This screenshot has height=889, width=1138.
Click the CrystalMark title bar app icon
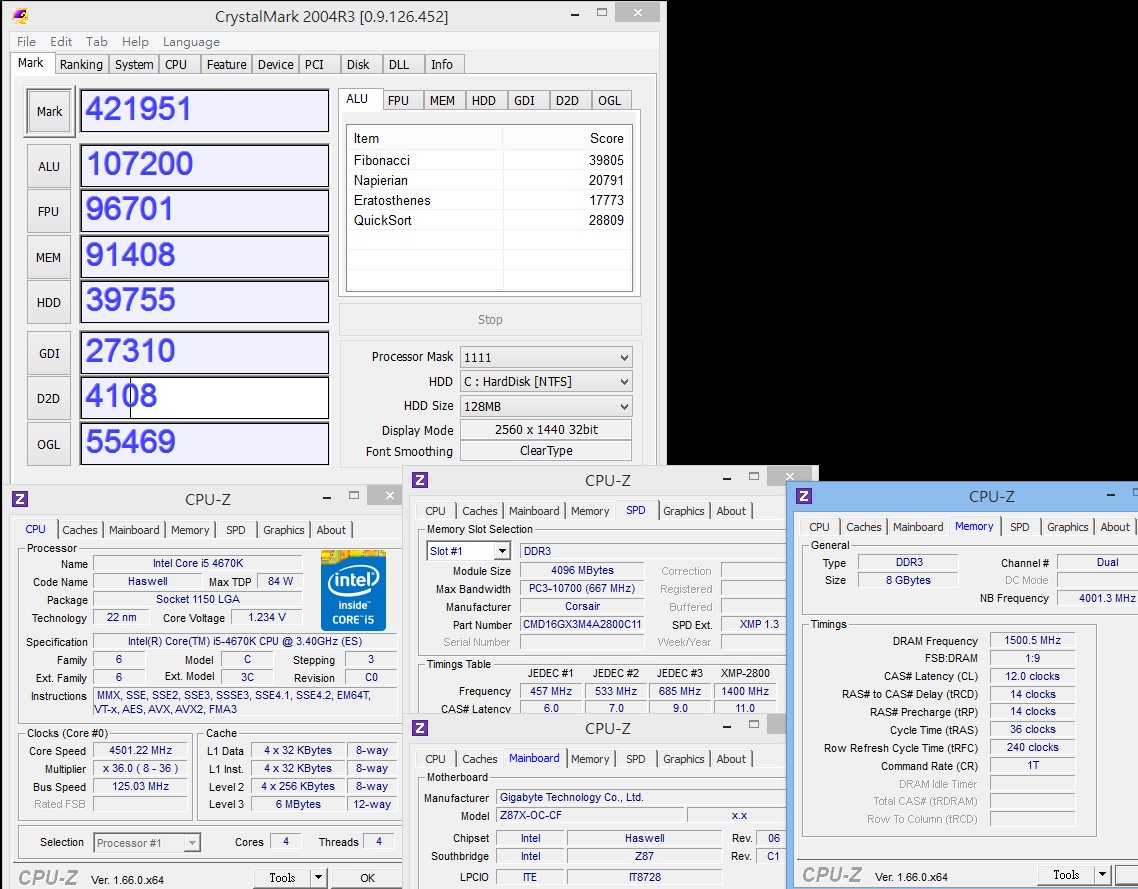pos(19,15)
